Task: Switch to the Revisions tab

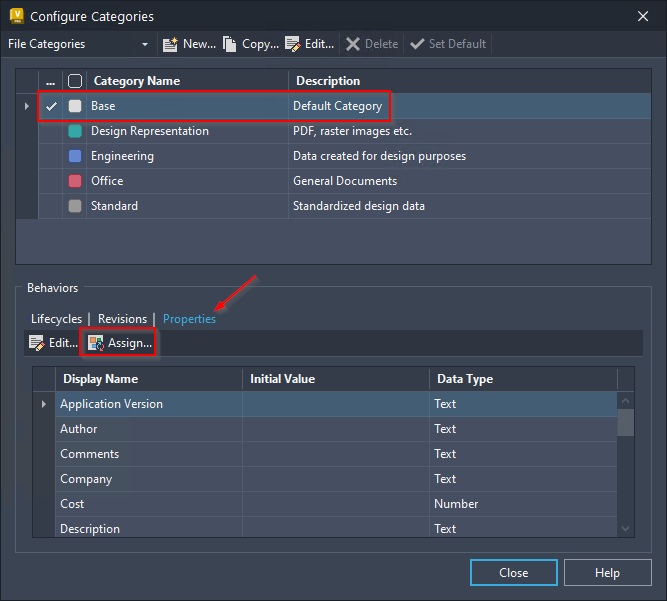Action: pyautogui.click(x=122, y=319)
